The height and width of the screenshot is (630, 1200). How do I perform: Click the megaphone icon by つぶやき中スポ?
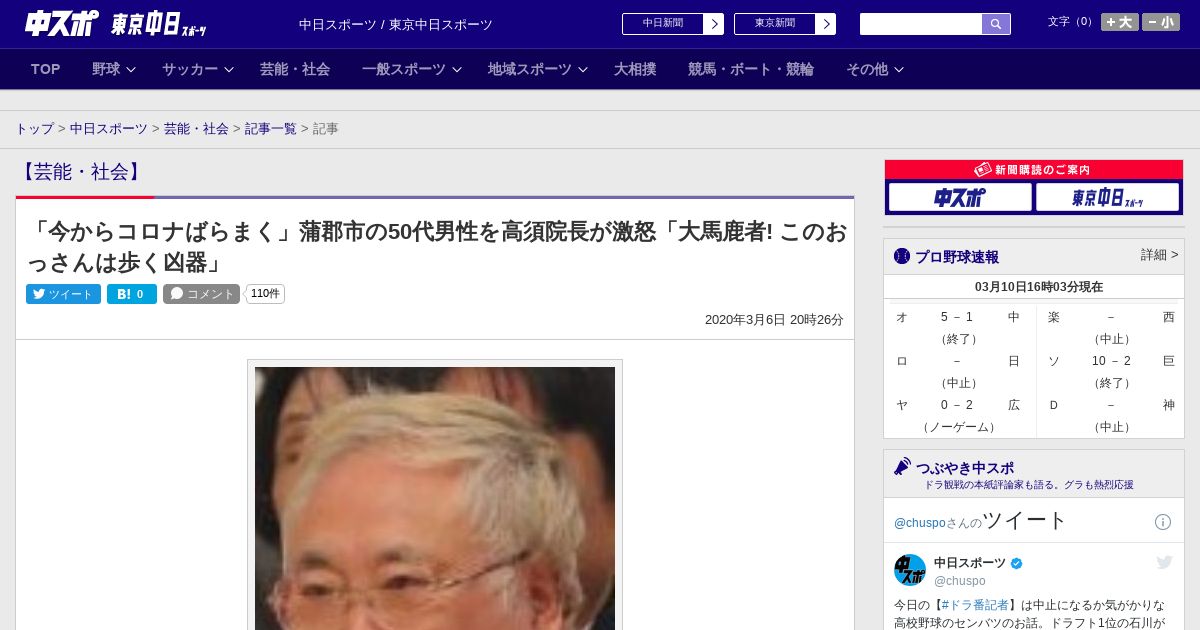(903, 467)
